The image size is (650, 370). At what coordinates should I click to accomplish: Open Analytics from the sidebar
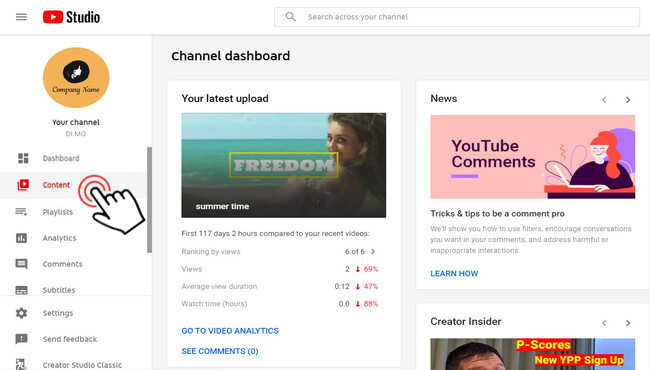[x=59, y=238]
